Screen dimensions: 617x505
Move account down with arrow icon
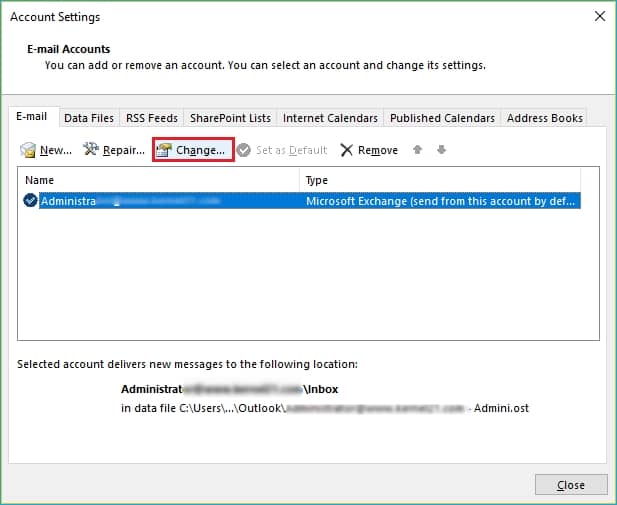coord(442,150)
